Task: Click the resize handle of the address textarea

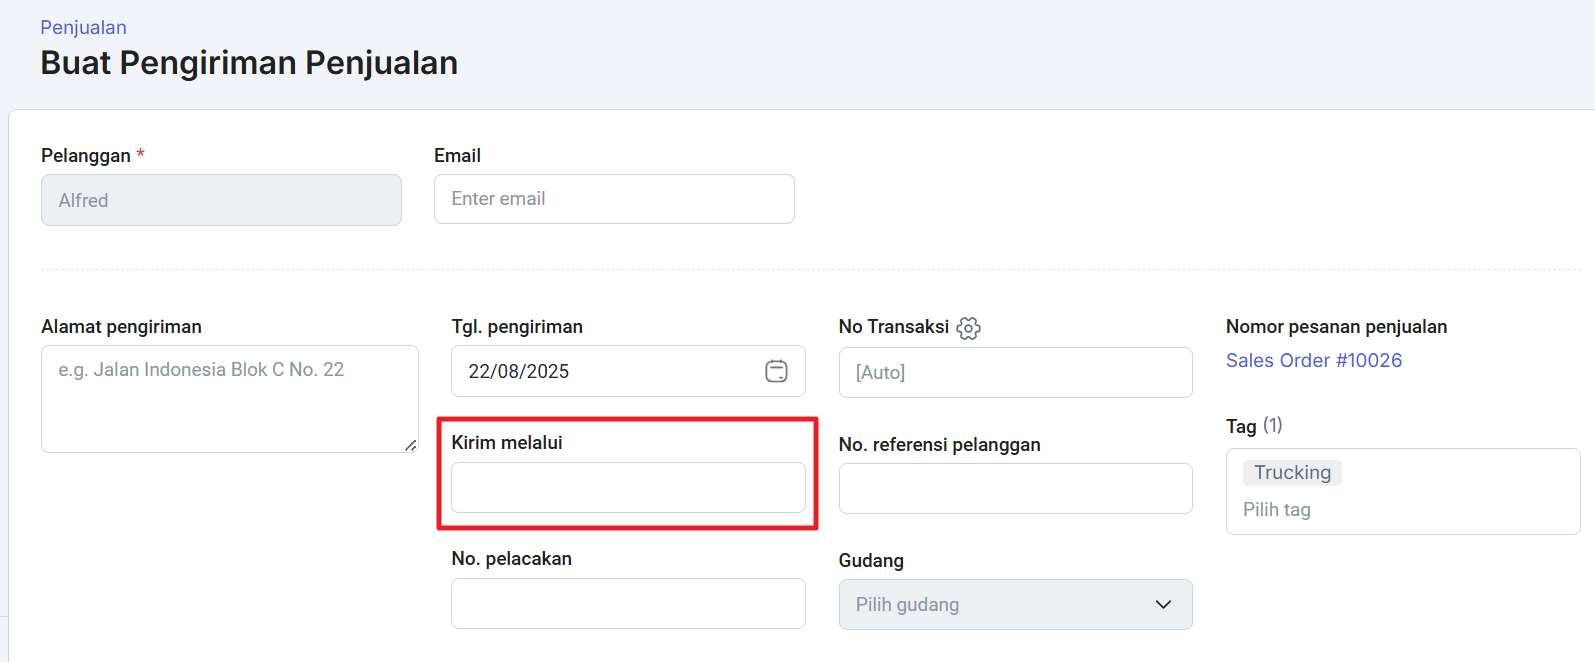Action: [410, 445]
